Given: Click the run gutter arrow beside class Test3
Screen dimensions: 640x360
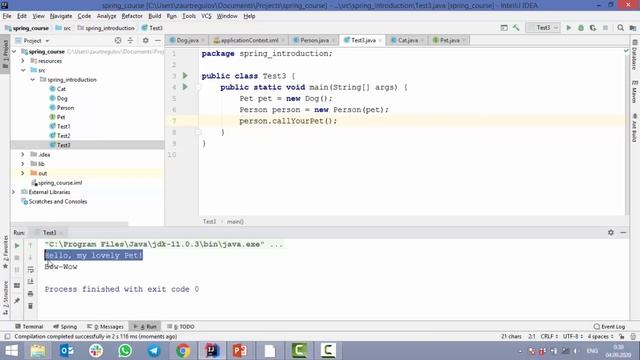Looking at the screenshot, I should (185, 76).
